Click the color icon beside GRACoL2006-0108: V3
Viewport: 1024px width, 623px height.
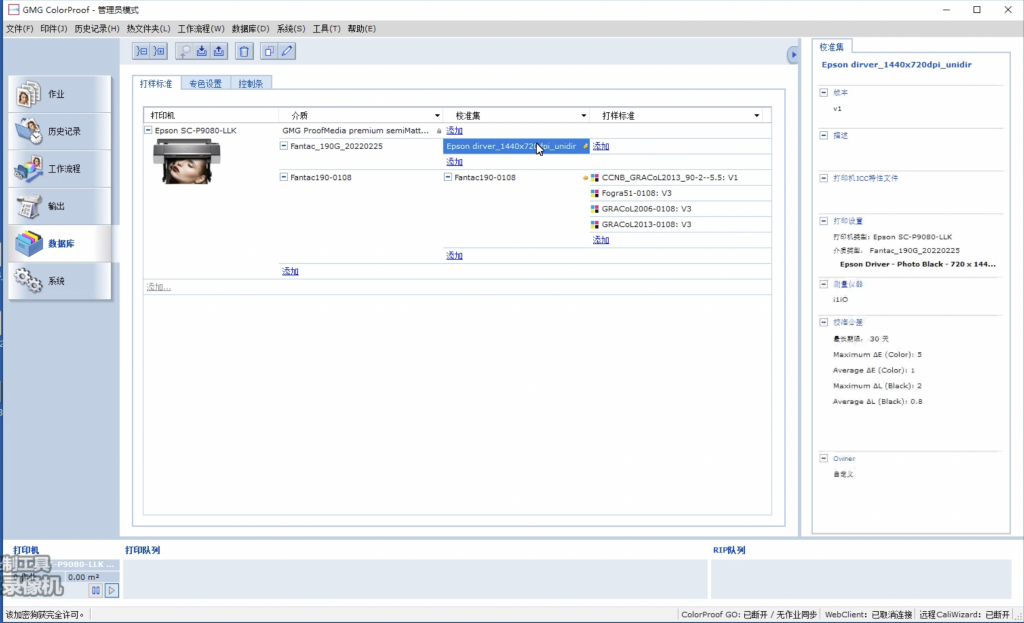[x=594, y=209]
